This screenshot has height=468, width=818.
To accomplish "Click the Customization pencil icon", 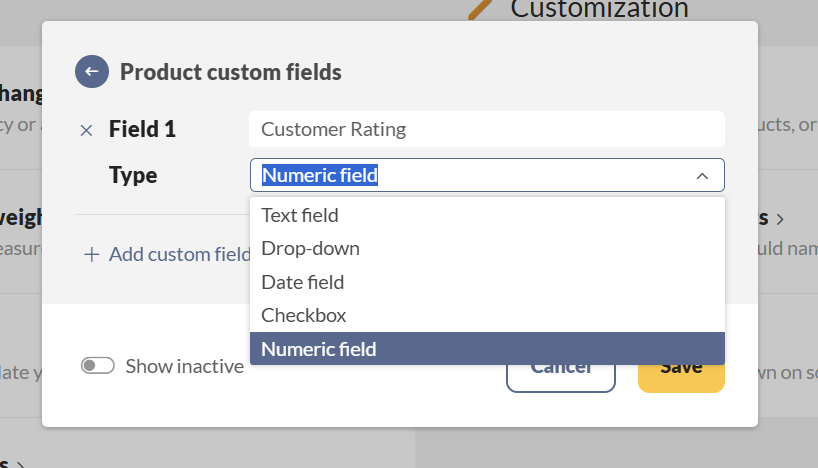I will [482, 10].
